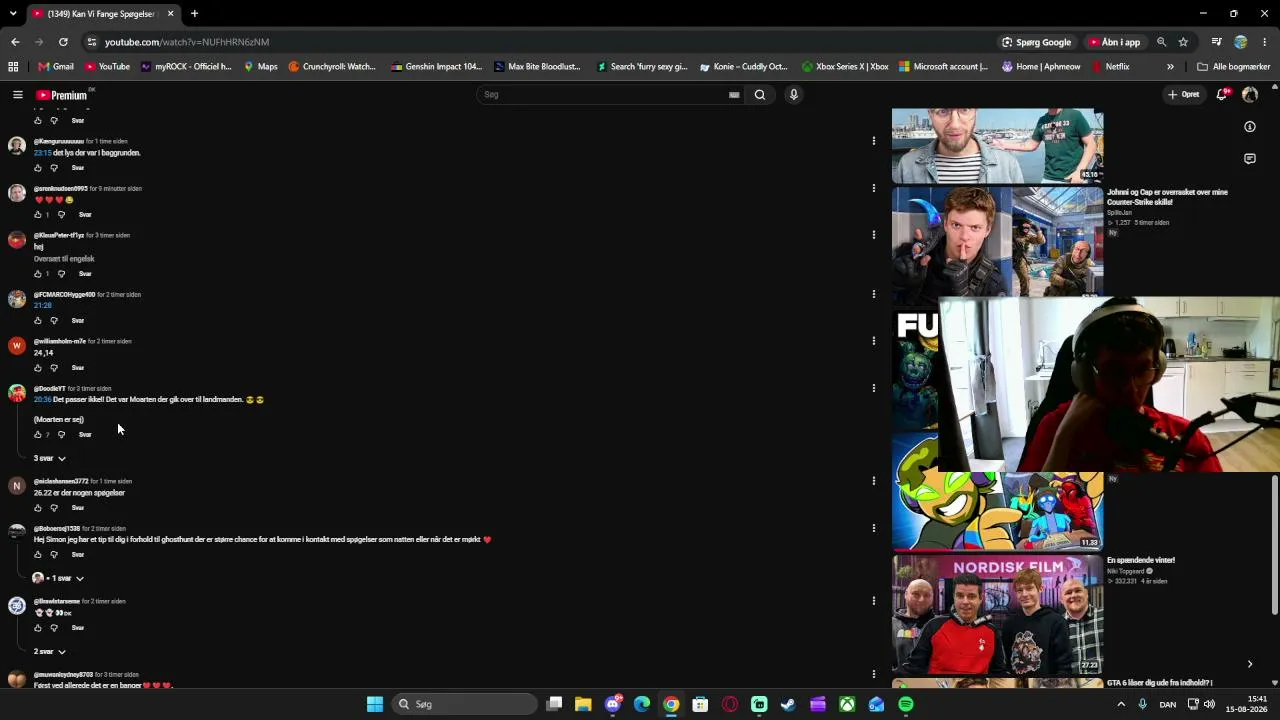1280x720 pixels.
Task: Open options menu for @Kænguruuuuuuu comment
Action: pyautogui.click(x=873, y=141)
